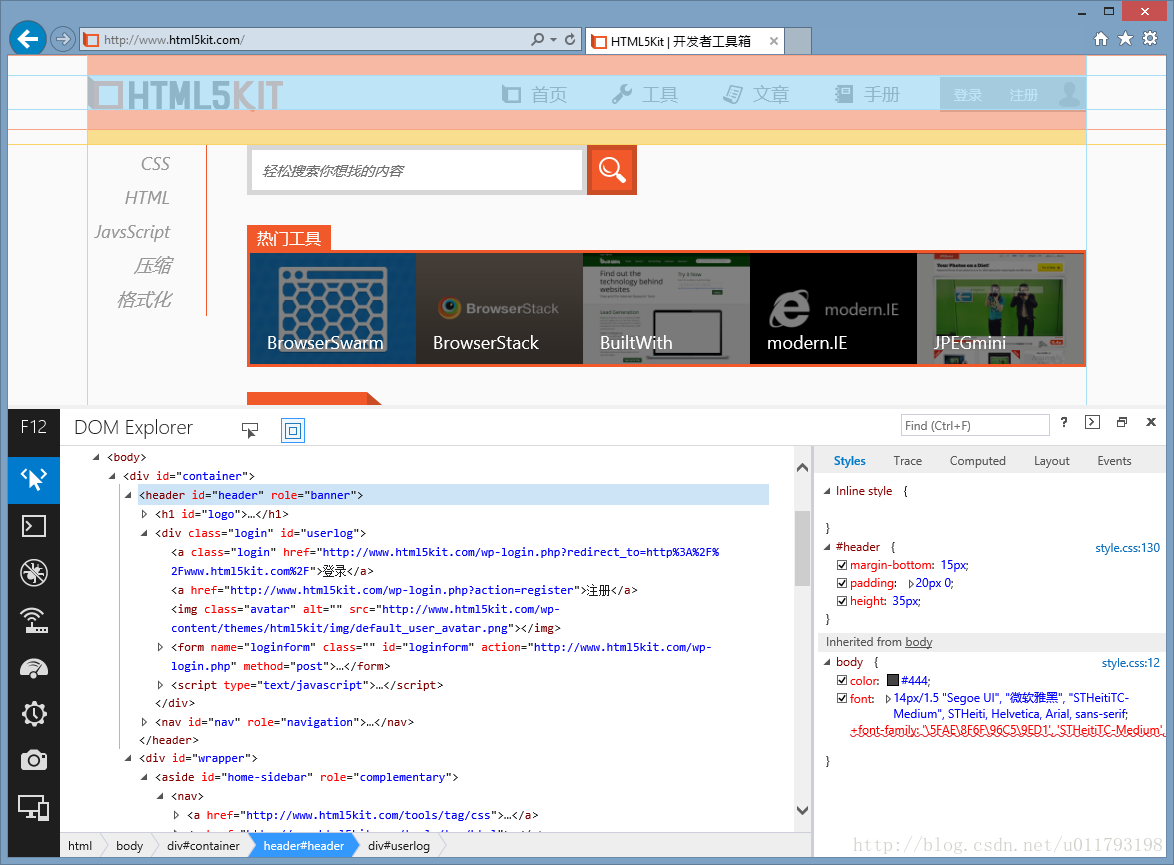Expand the h1#logo node

click(x=145, y=515)
